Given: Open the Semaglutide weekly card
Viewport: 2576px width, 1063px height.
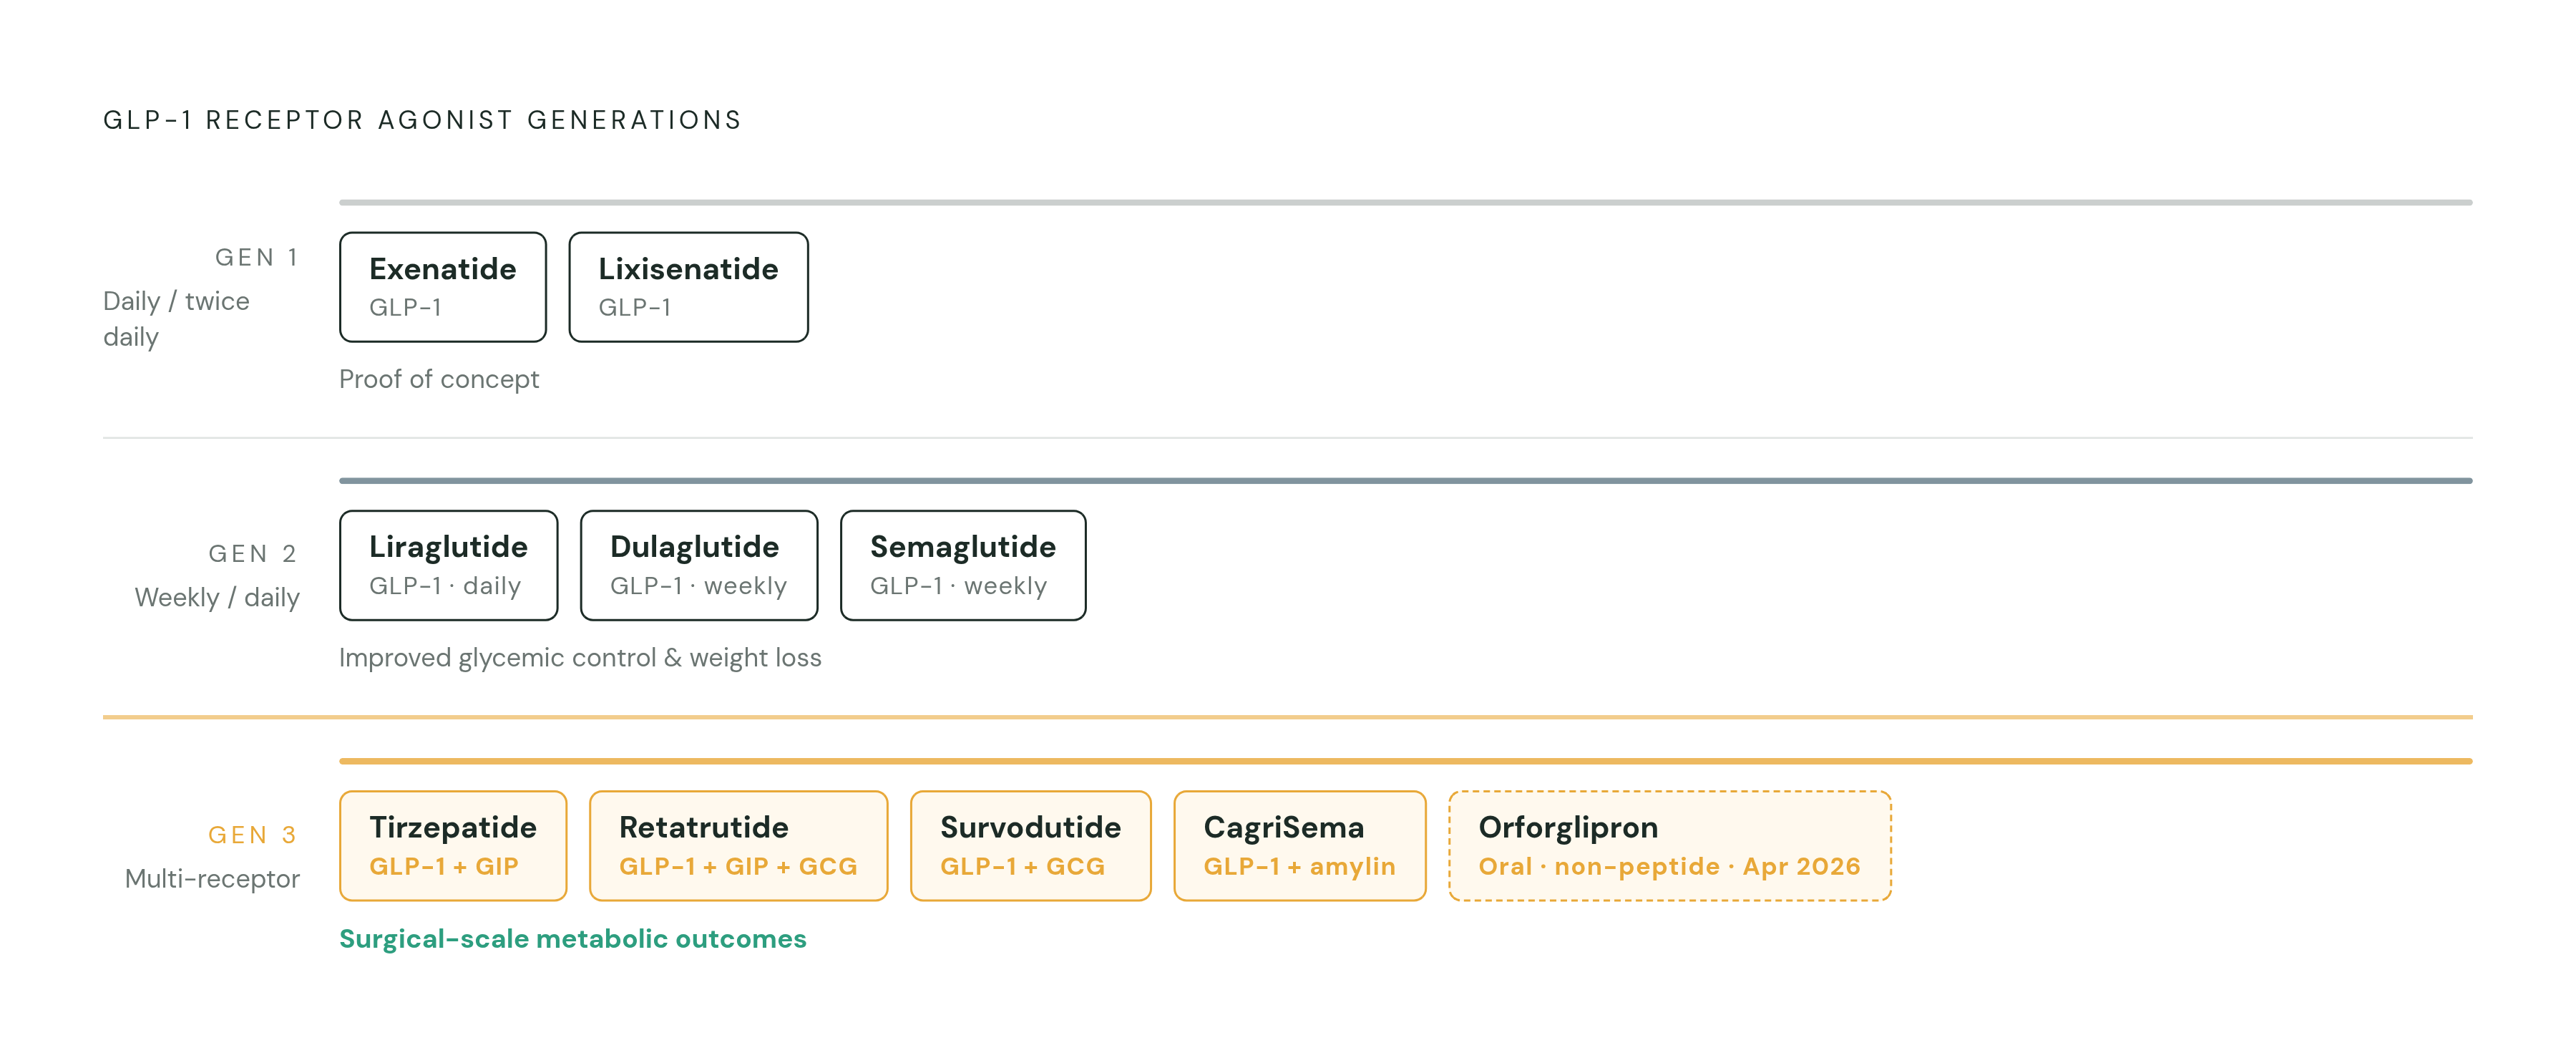Looking at the screenshot, I should point(963,565).
